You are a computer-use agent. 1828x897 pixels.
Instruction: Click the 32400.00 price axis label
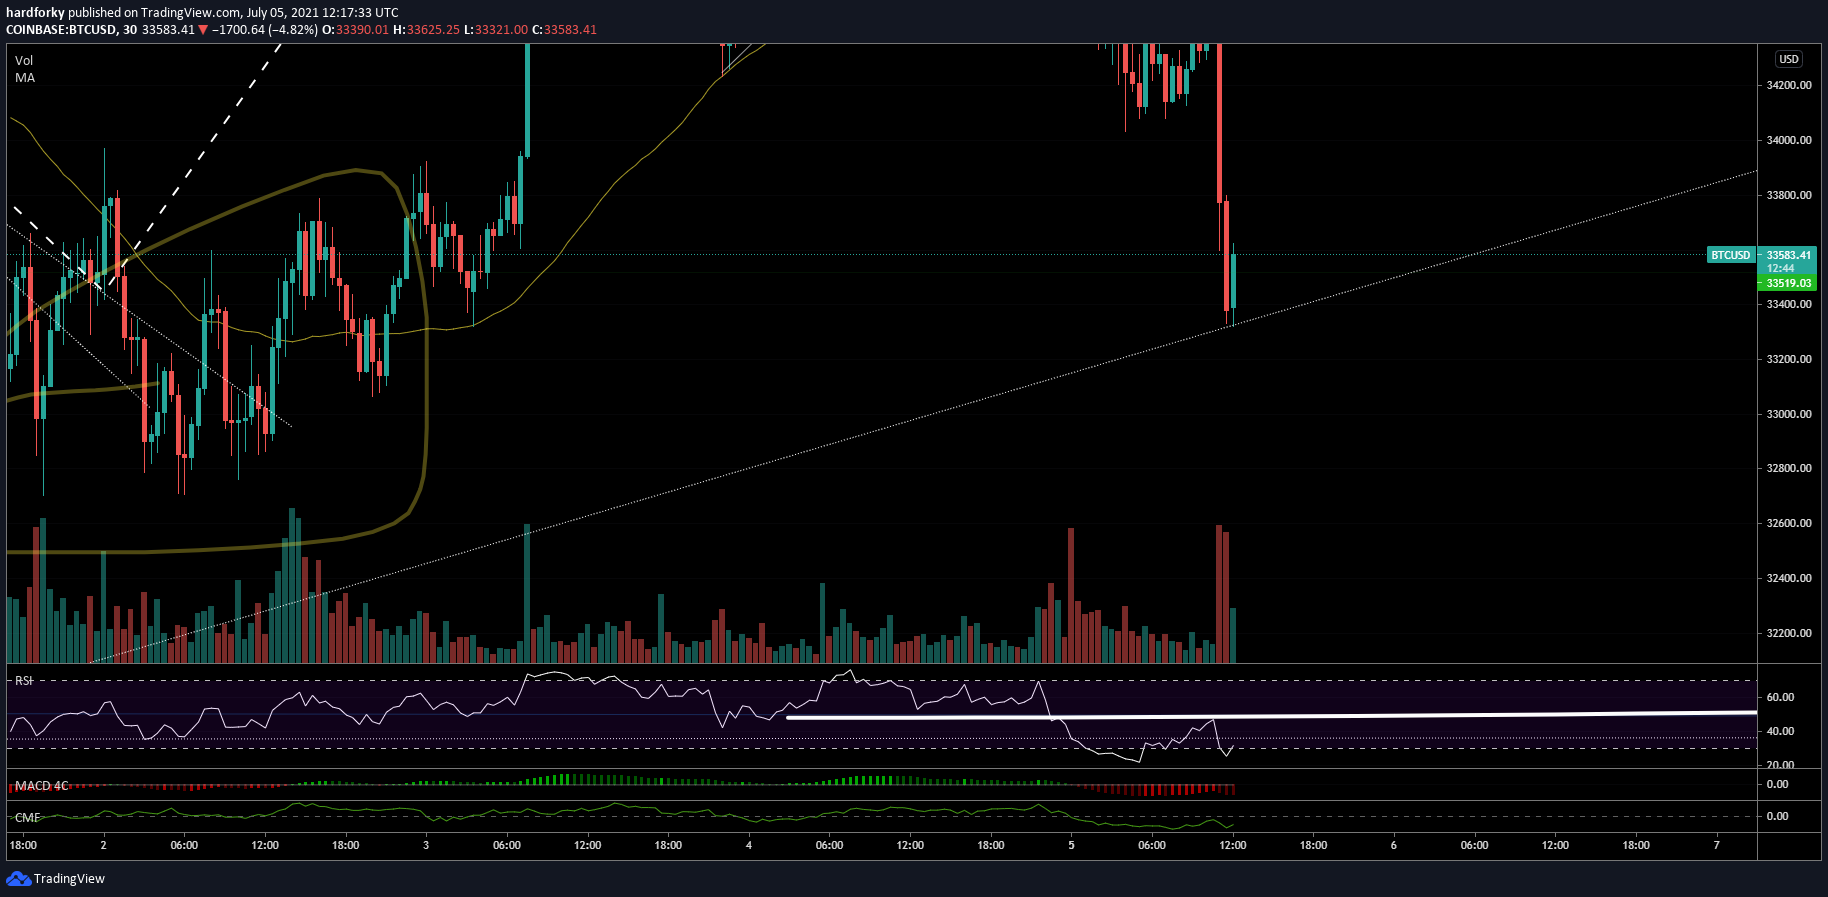click(x=1789, y=578)
